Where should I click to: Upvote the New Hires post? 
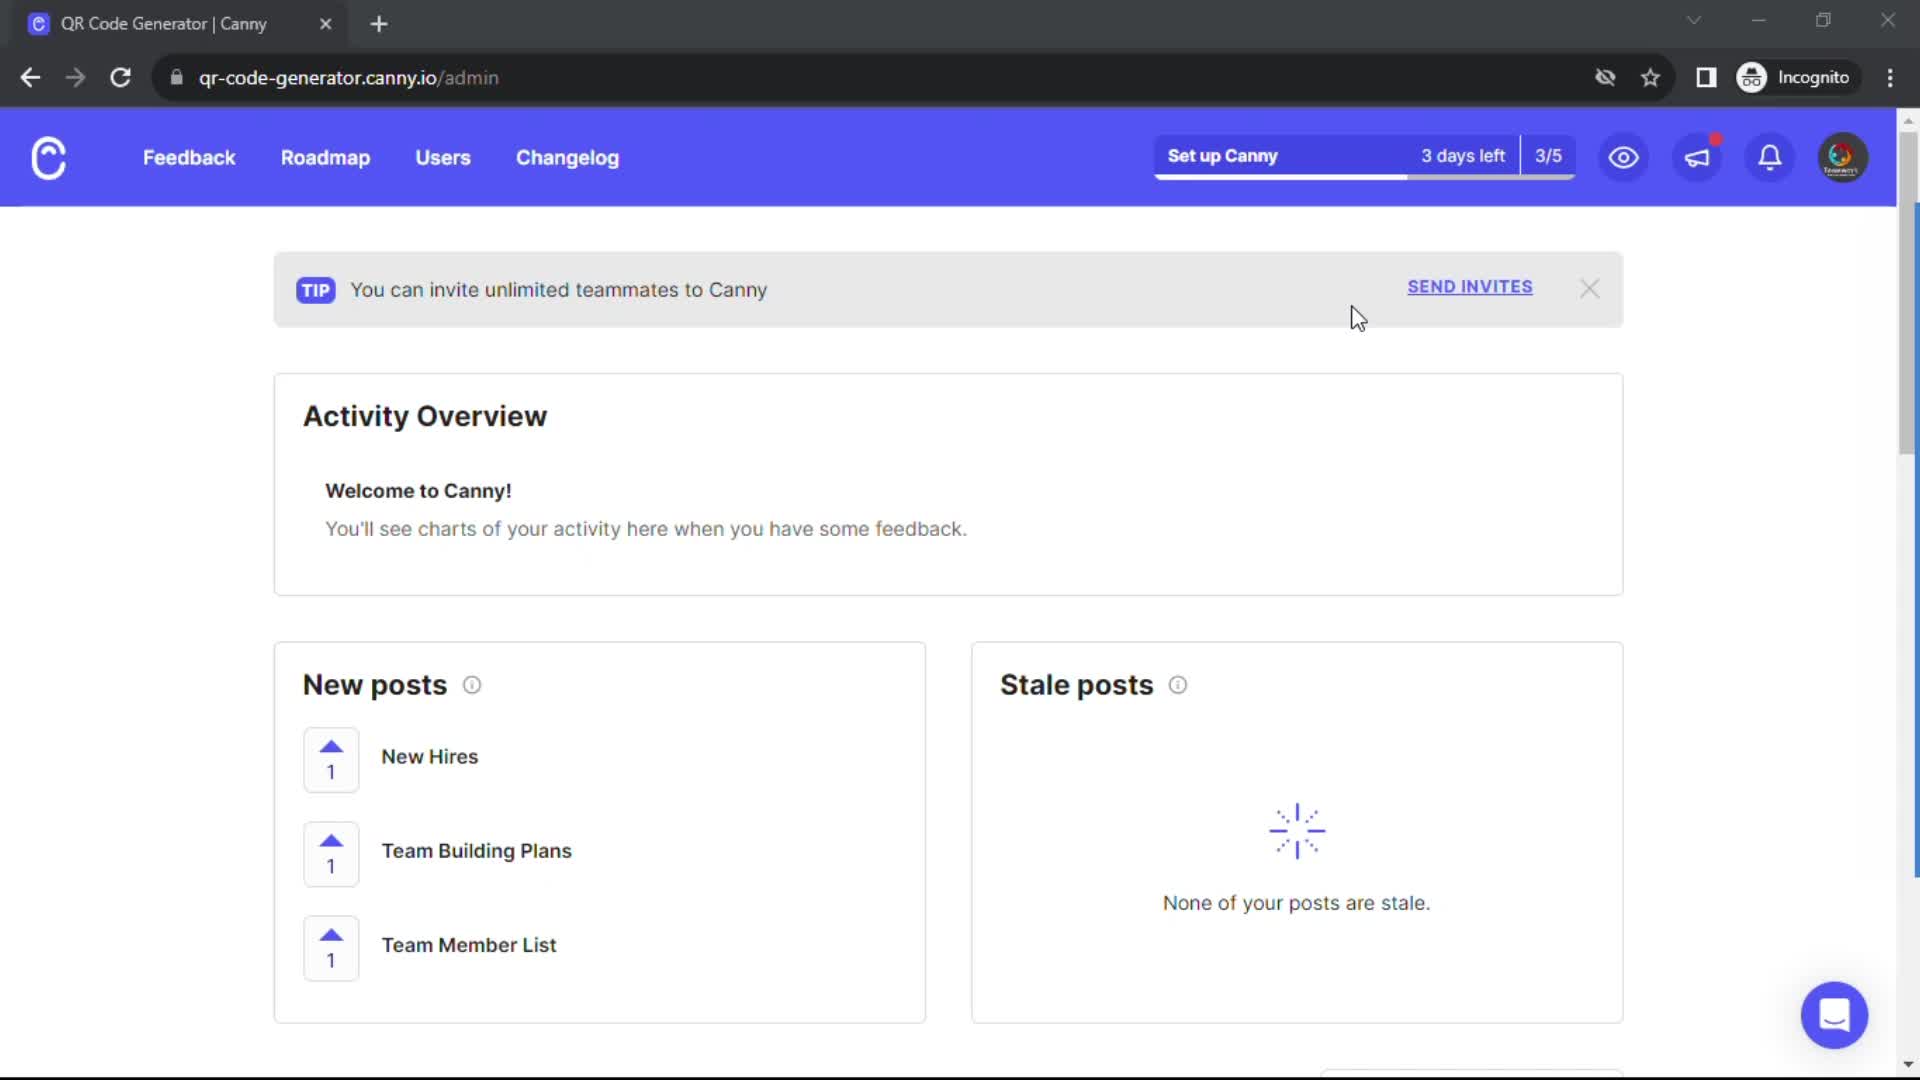(x=331, y=759)
